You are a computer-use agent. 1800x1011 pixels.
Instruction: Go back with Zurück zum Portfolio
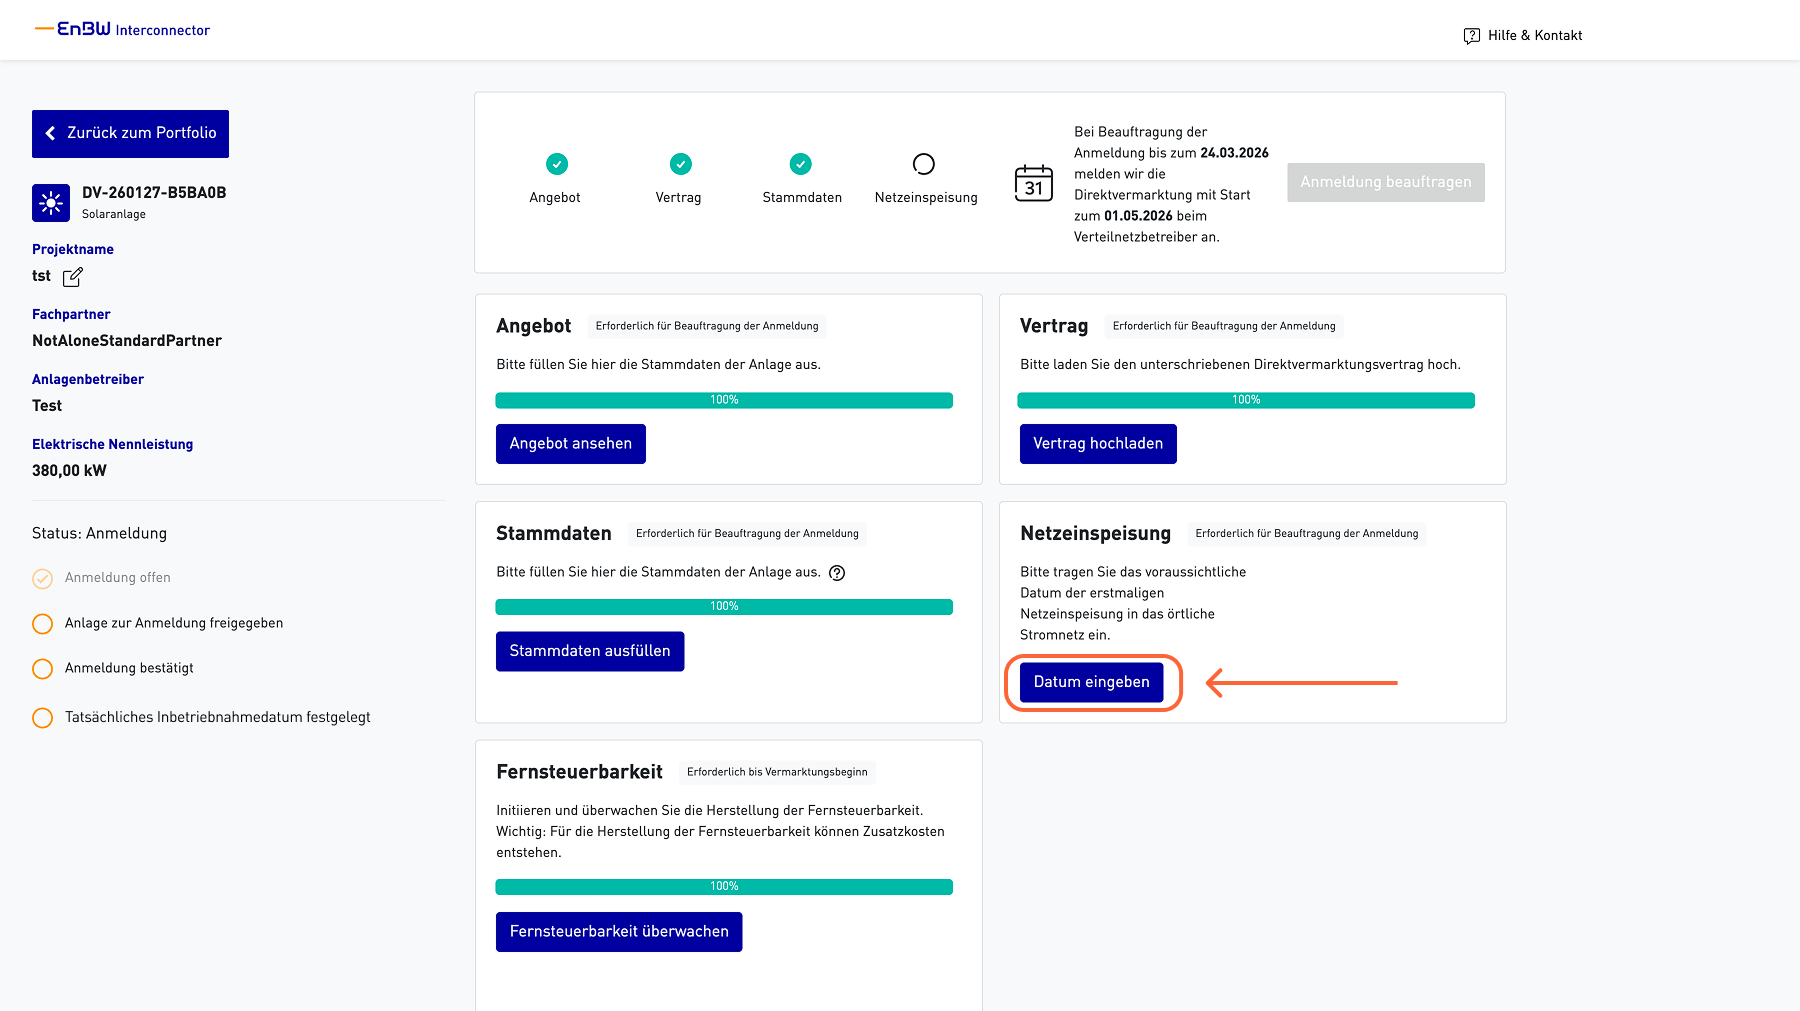click(130, 134)
